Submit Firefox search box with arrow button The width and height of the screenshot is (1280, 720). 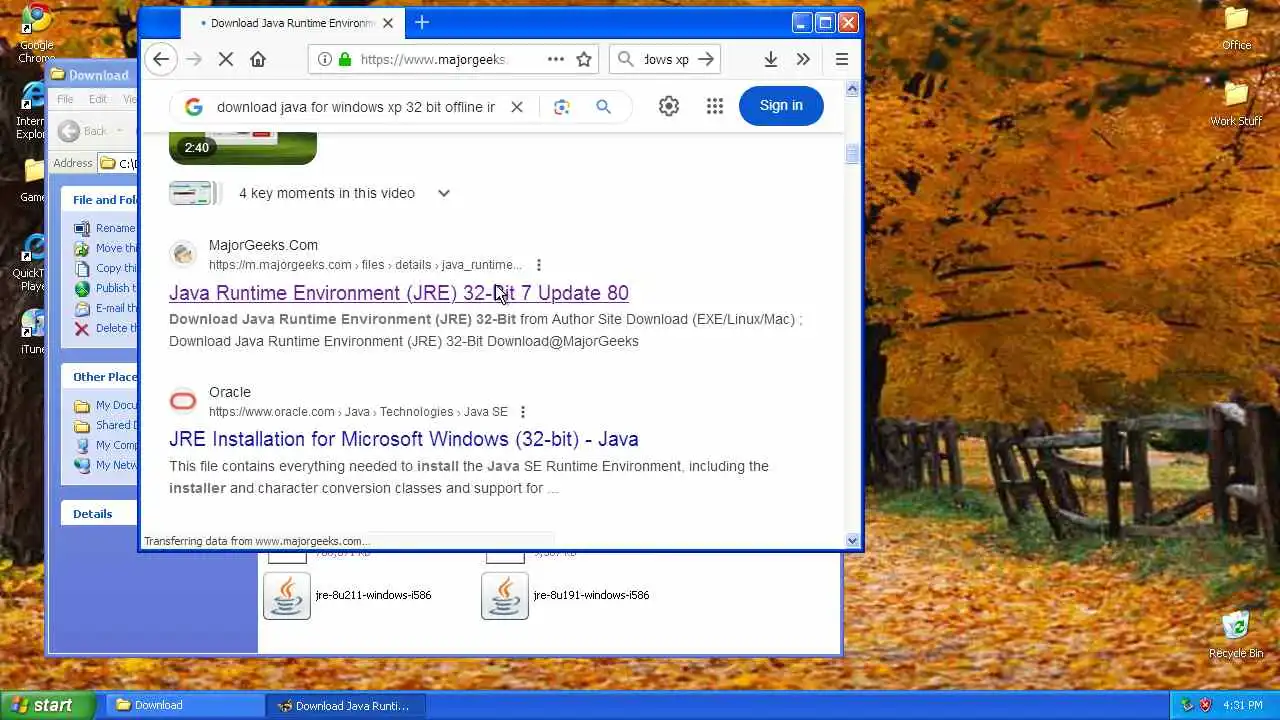click(x=706, y=59)
